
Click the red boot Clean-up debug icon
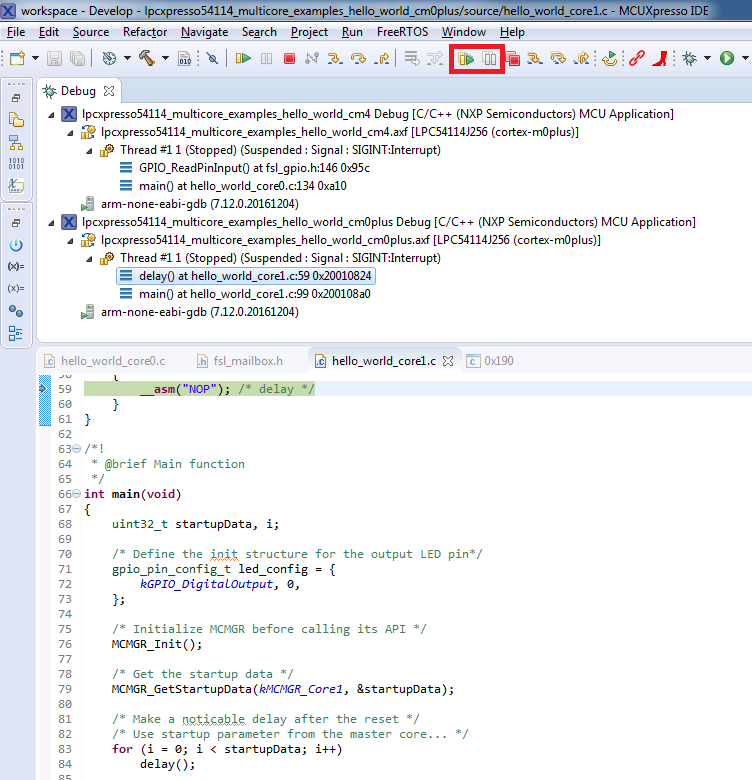(x=660, y=59)
